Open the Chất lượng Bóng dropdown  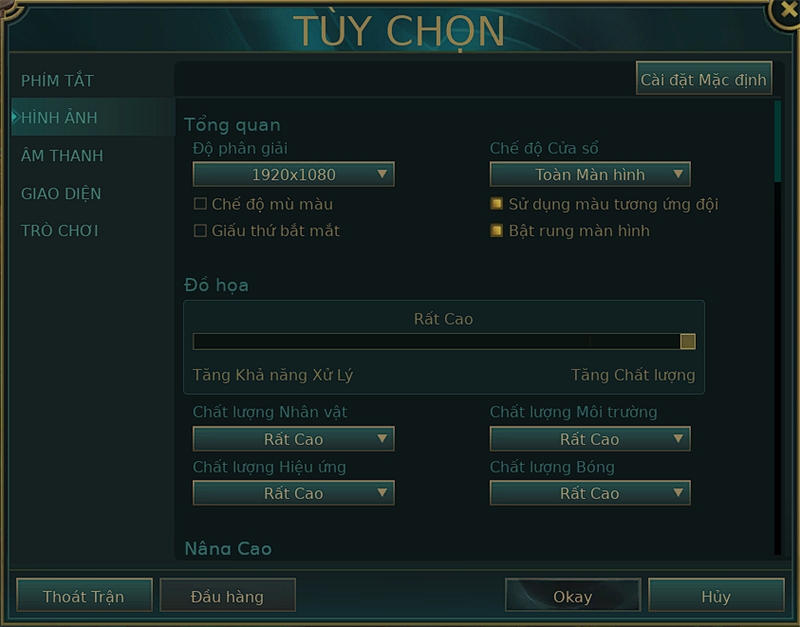[x=589, y=492]
